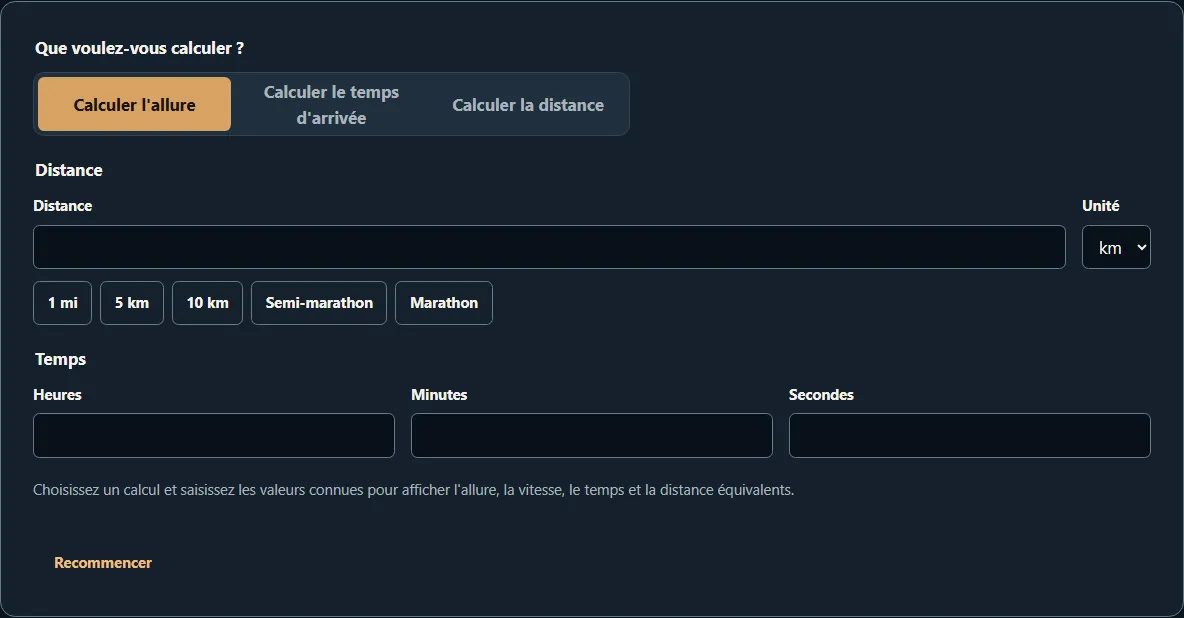The image size is (1184, 618).
Task: Click the 'Temps' section heading
Action: [60, 360]
